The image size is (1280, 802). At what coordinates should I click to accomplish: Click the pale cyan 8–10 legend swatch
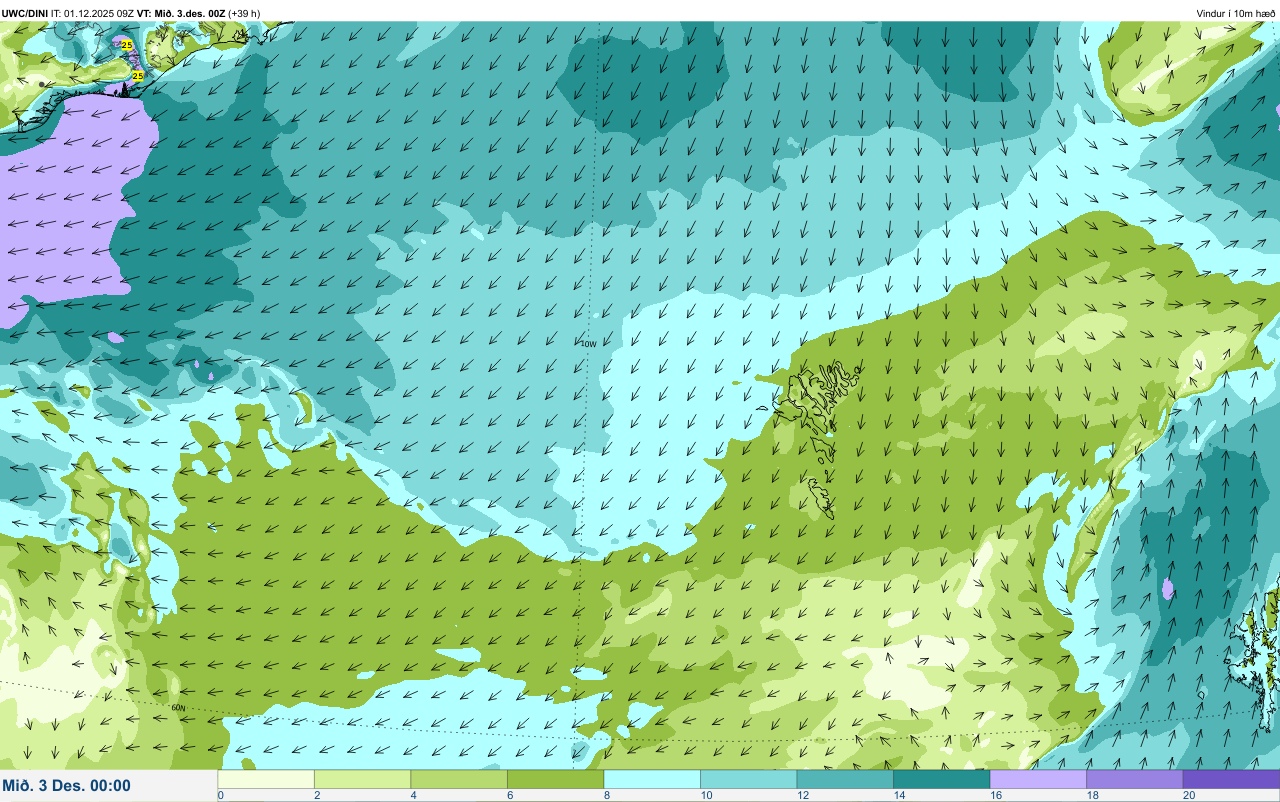(652, 779)
